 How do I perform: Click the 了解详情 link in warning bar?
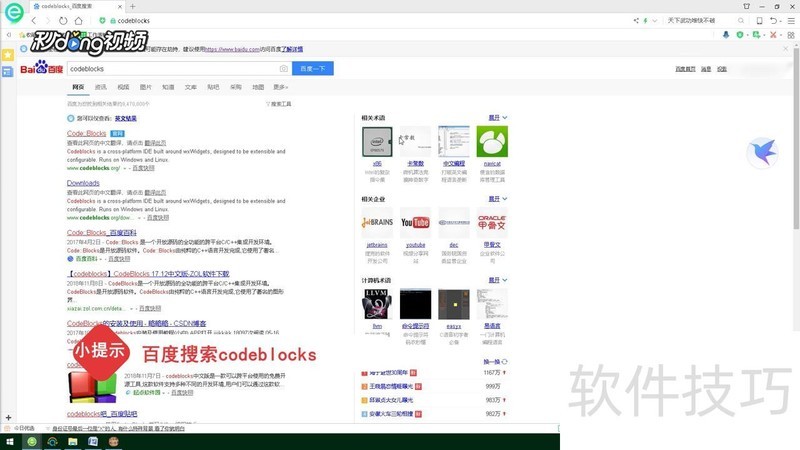(292, 49)
